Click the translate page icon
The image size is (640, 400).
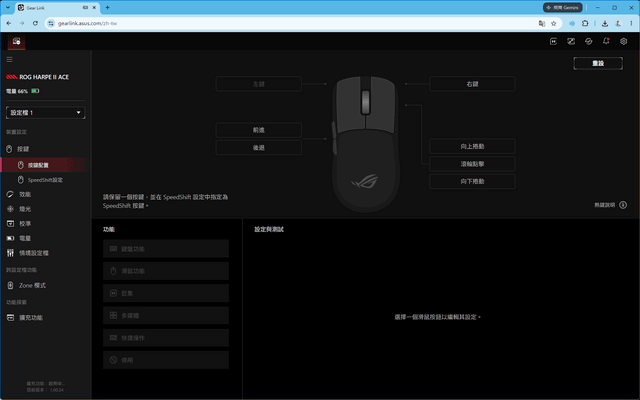click(542, 23)
